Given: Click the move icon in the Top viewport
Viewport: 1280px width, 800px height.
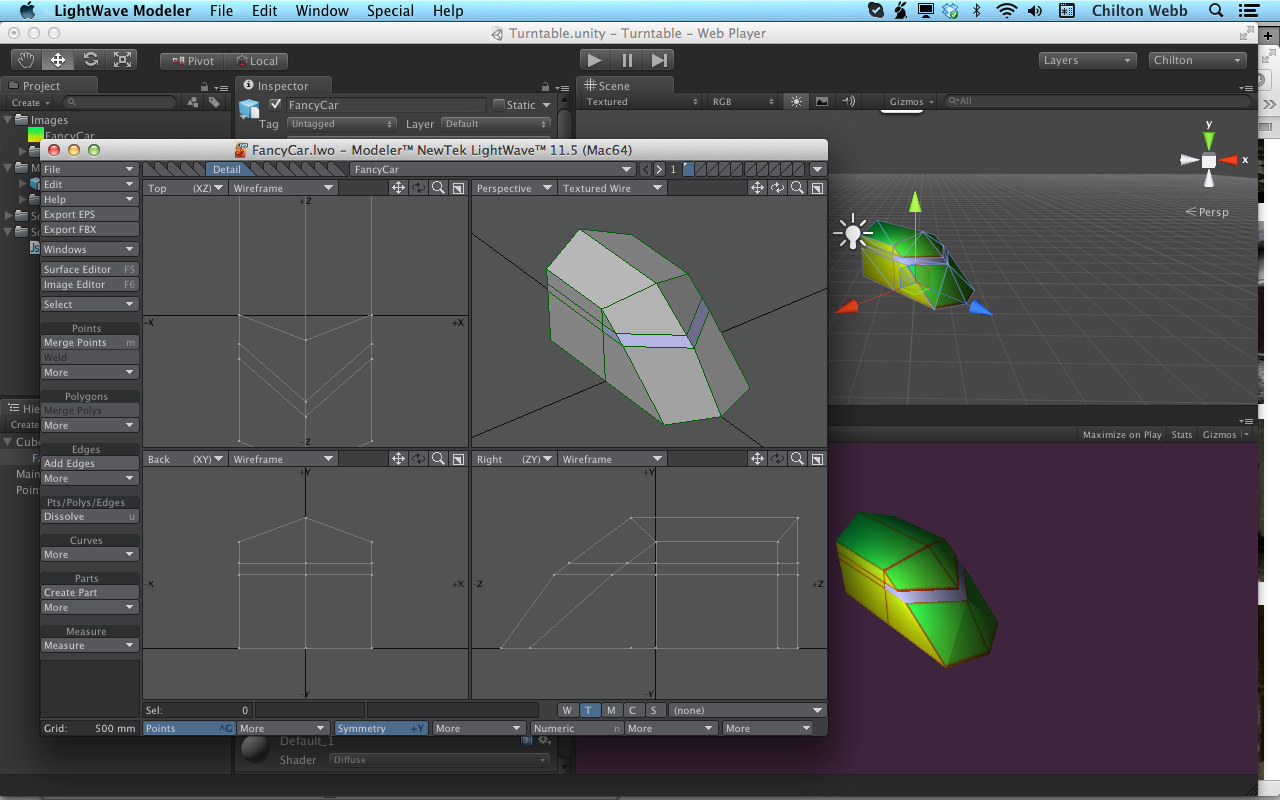Looking at the screenshot, I should point(398,188).
